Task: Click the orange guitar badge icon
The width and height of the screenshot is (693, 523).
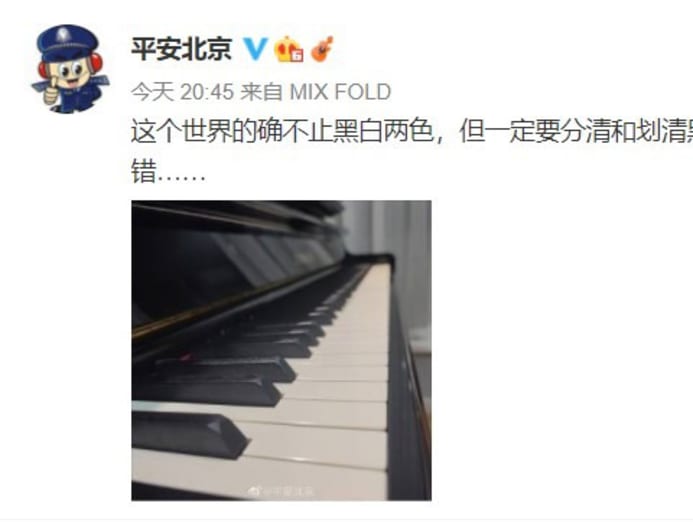Action: [x=322, y=48]
